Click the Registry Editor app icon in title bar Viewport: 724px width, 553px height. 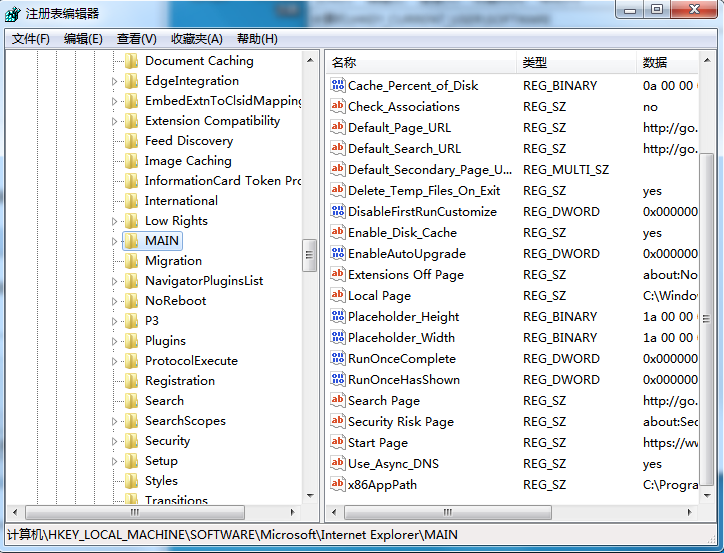pos(12,13)
